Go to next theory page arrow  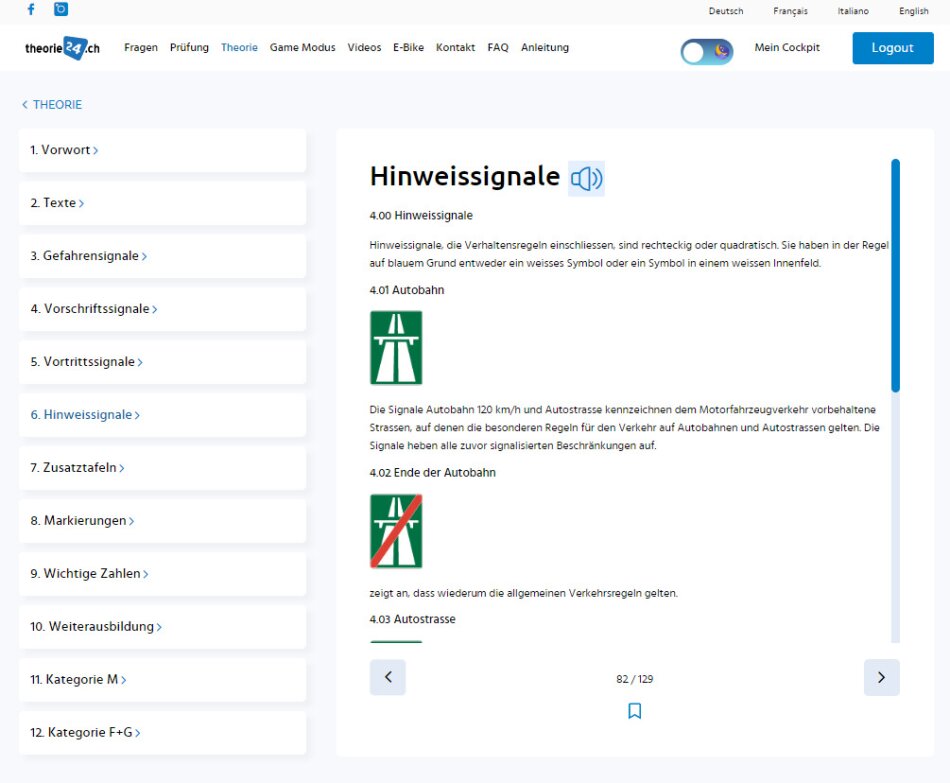(882, 677)
